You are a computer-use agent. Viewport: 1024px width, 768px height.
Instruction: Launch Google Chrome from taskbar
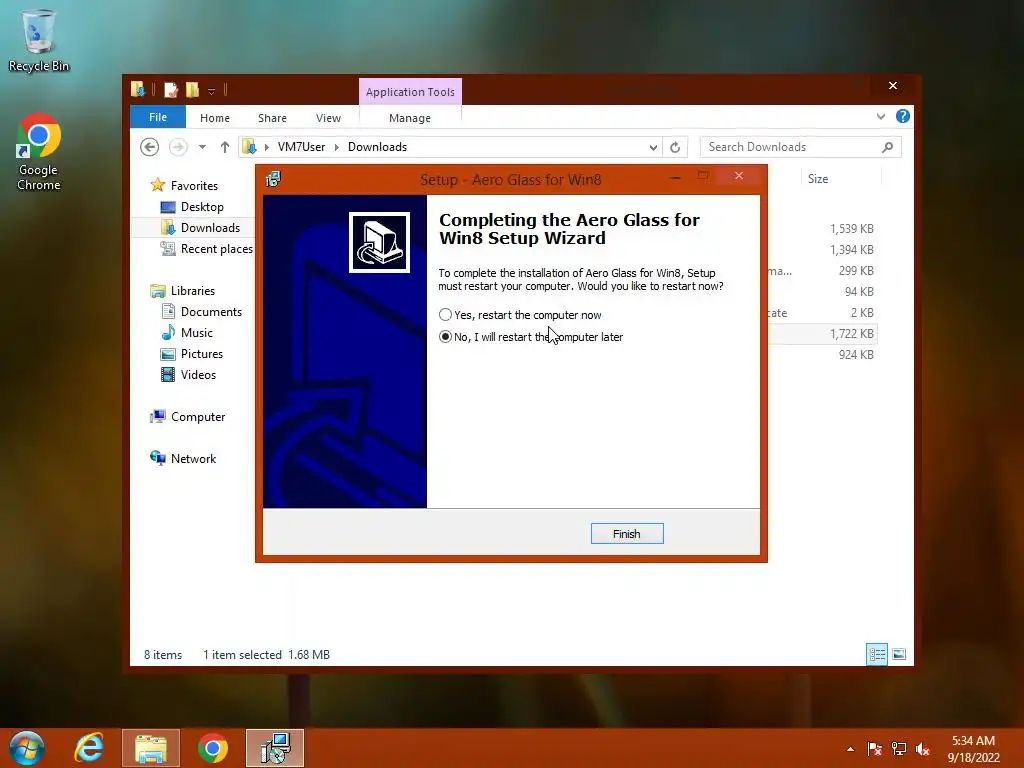pyautogui.click(x=213, y=748)
